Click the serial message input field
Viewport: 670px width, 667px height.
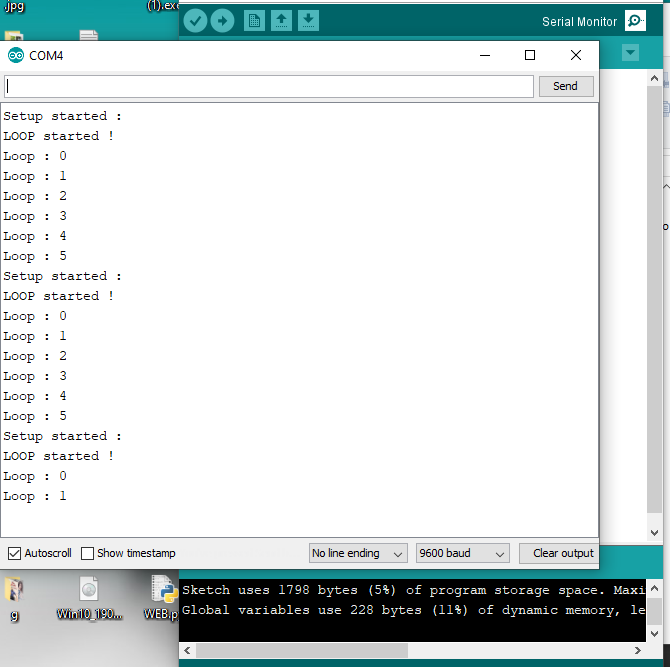[268, 87]
